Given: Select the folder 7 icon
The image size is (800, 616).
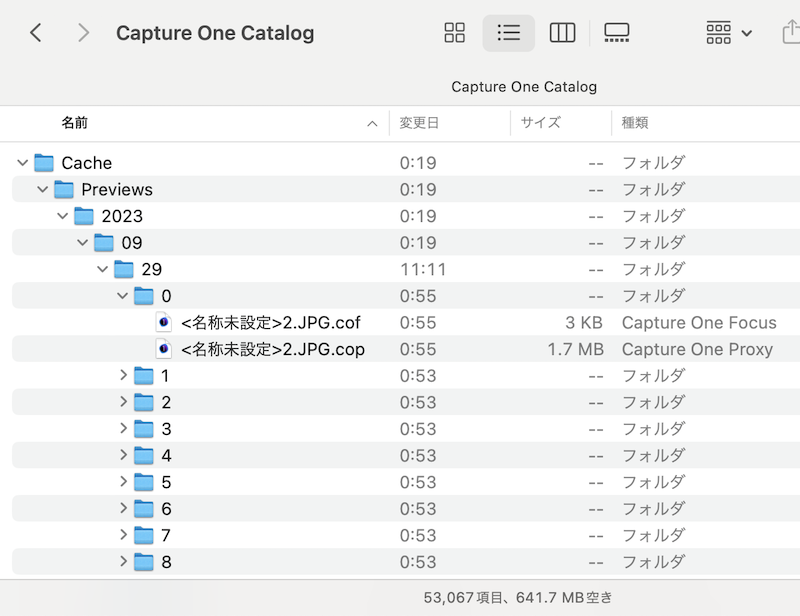Looking at the screenshot, I should [143, 535].
